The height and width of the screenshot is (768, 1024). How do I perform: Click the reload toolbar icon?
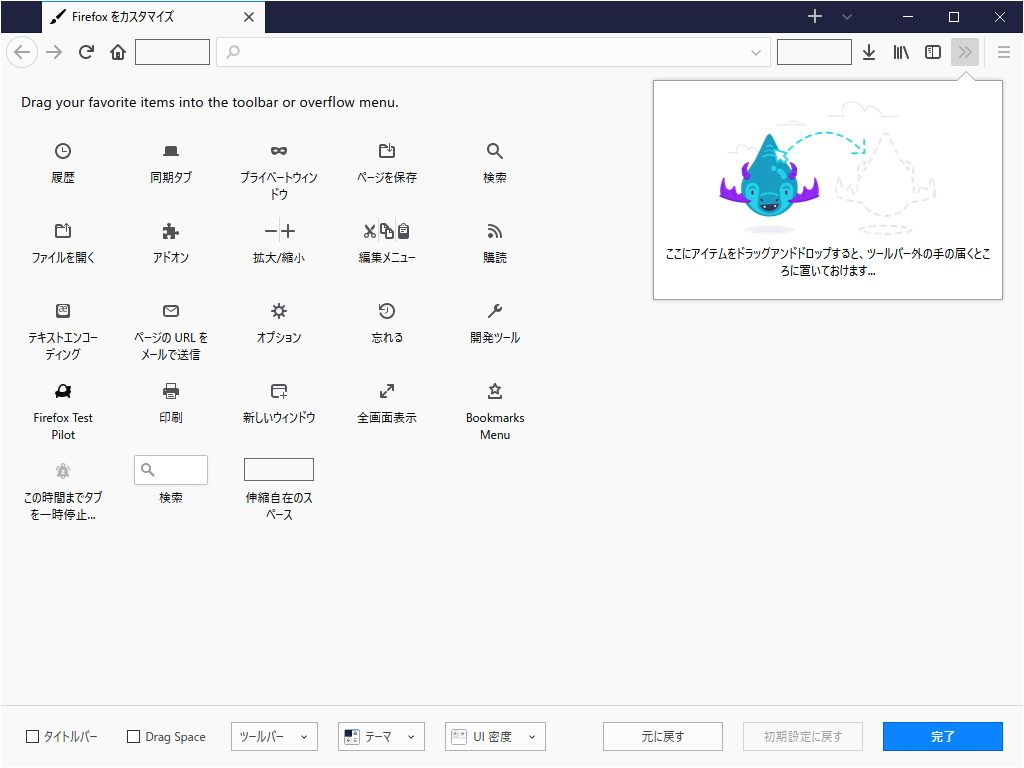(x=86, y=52)
